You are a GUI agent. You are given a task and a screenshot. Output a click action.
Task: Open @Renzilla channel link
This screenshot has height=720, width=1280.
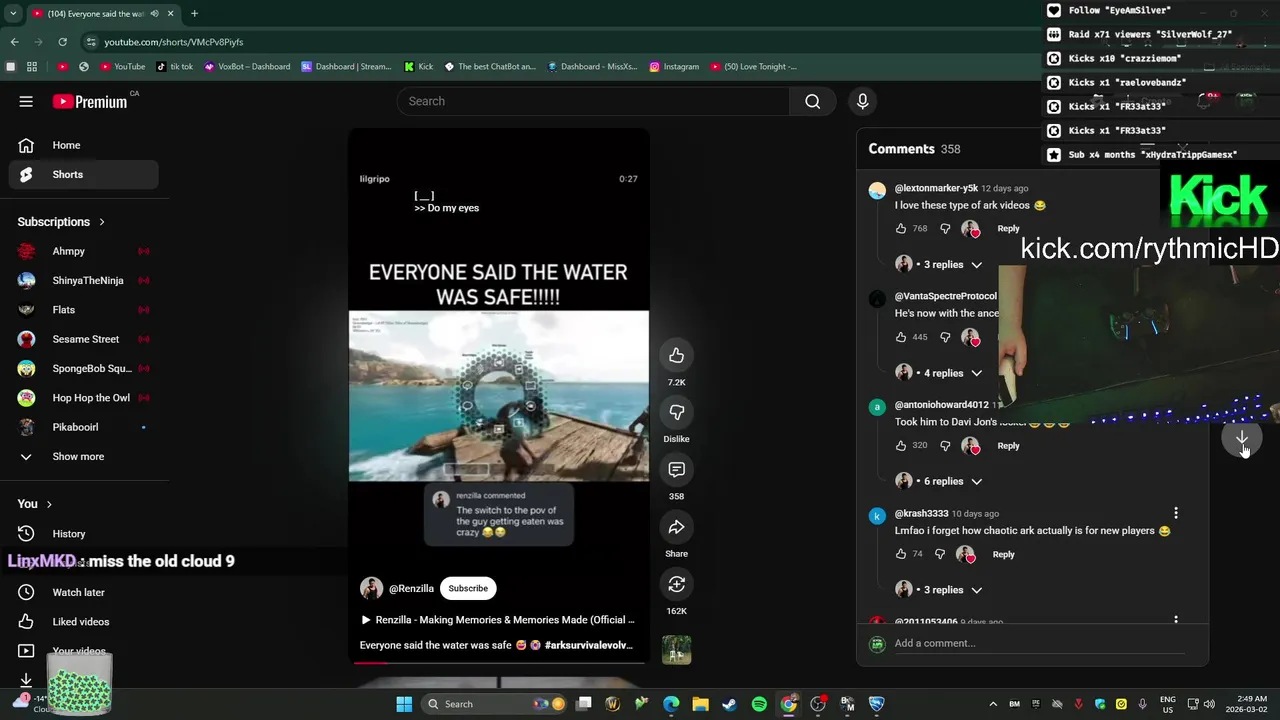pyautogui.click(x=411, y=589)
